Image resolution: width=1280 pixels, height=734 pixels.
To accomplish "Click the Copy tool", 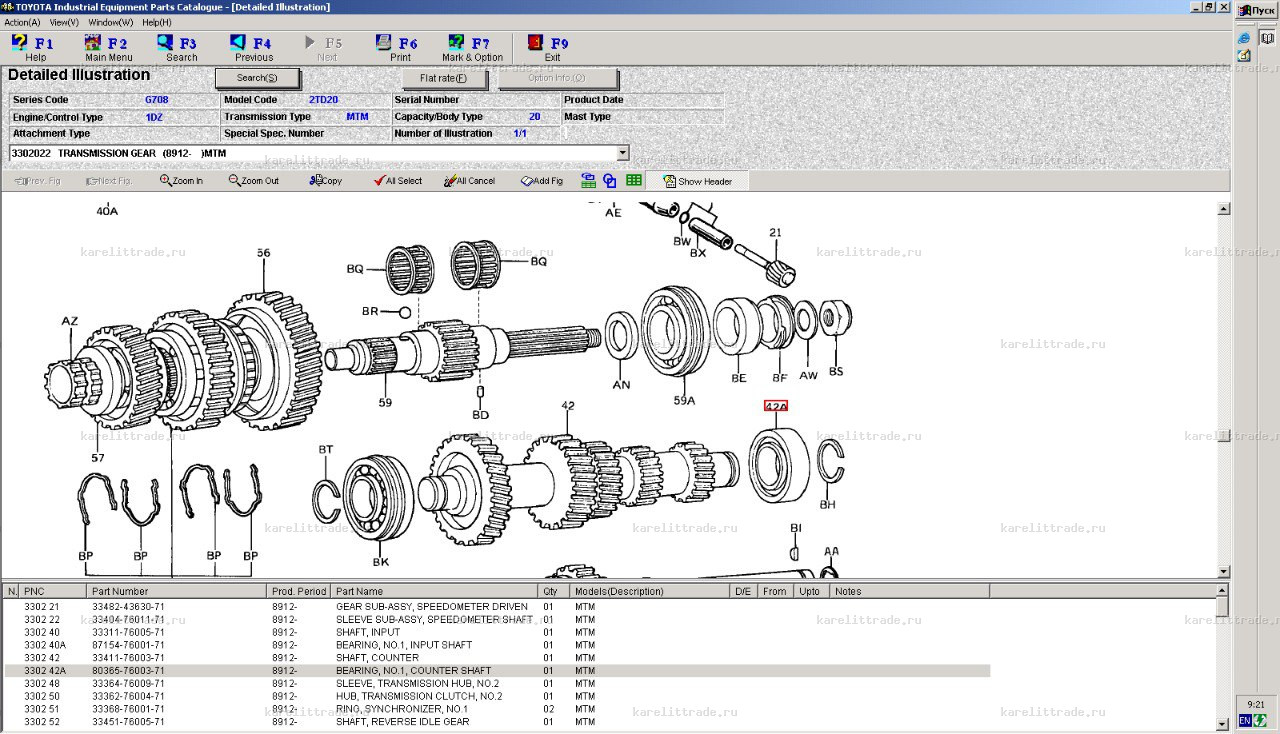I will tap(326, 181).
